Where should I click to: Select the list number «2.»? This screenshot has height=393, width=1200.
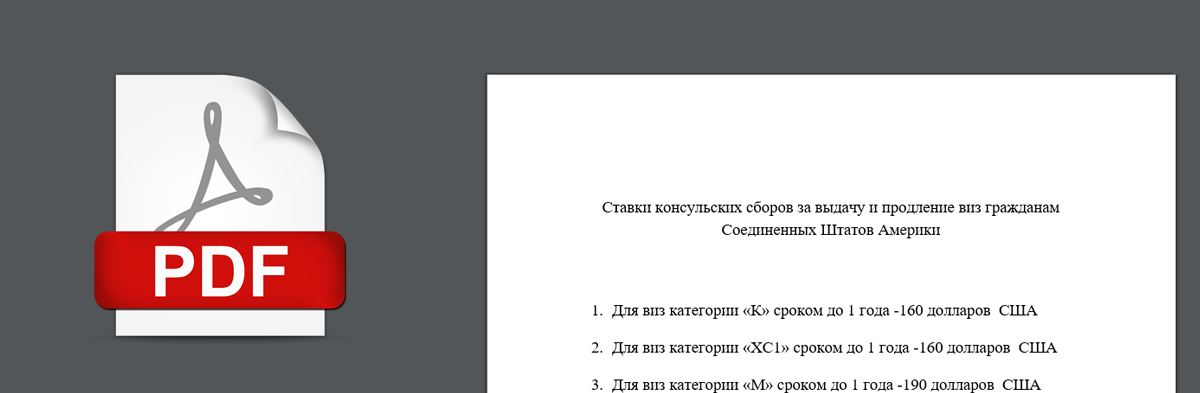pos(596,347)
